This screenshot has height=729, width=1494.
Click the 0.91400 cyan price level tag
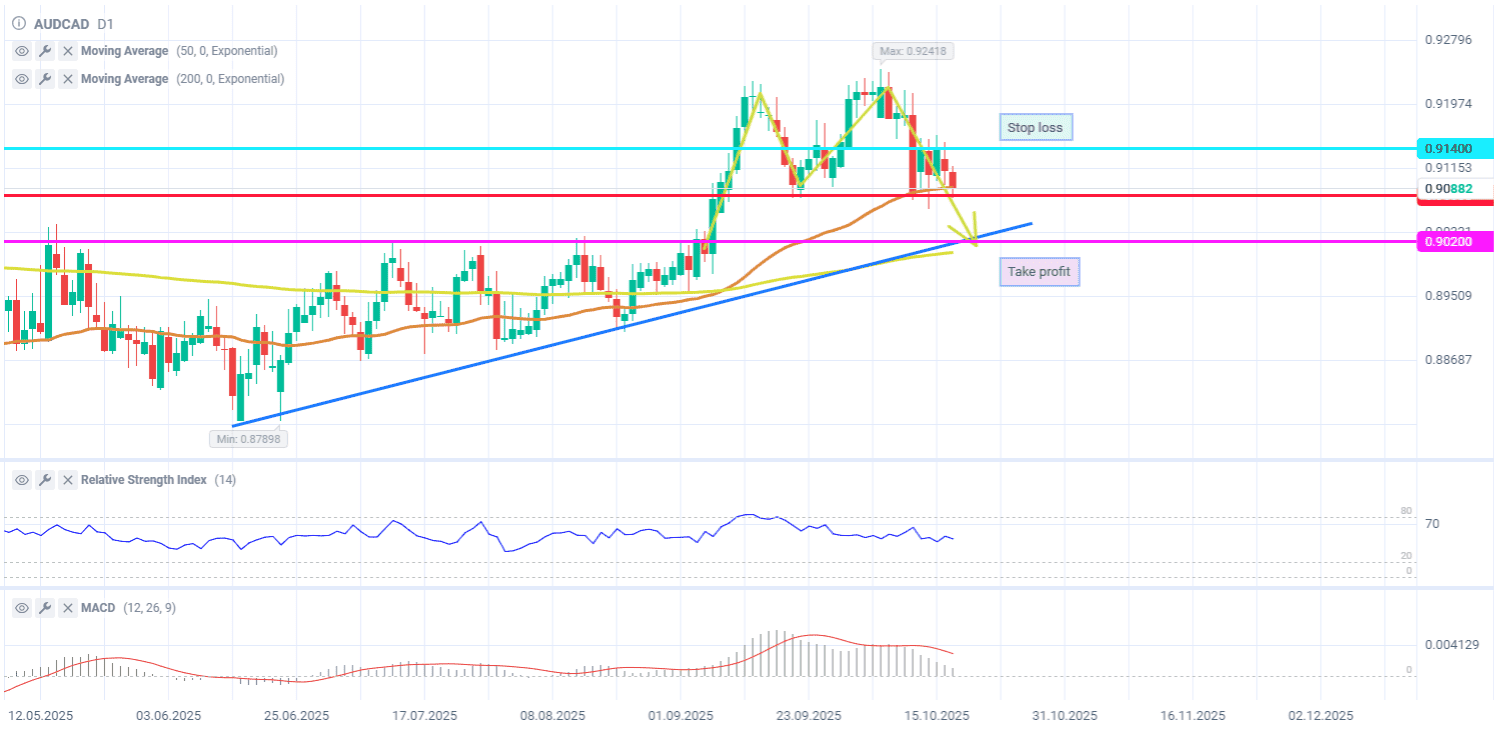click(1455, 148)
